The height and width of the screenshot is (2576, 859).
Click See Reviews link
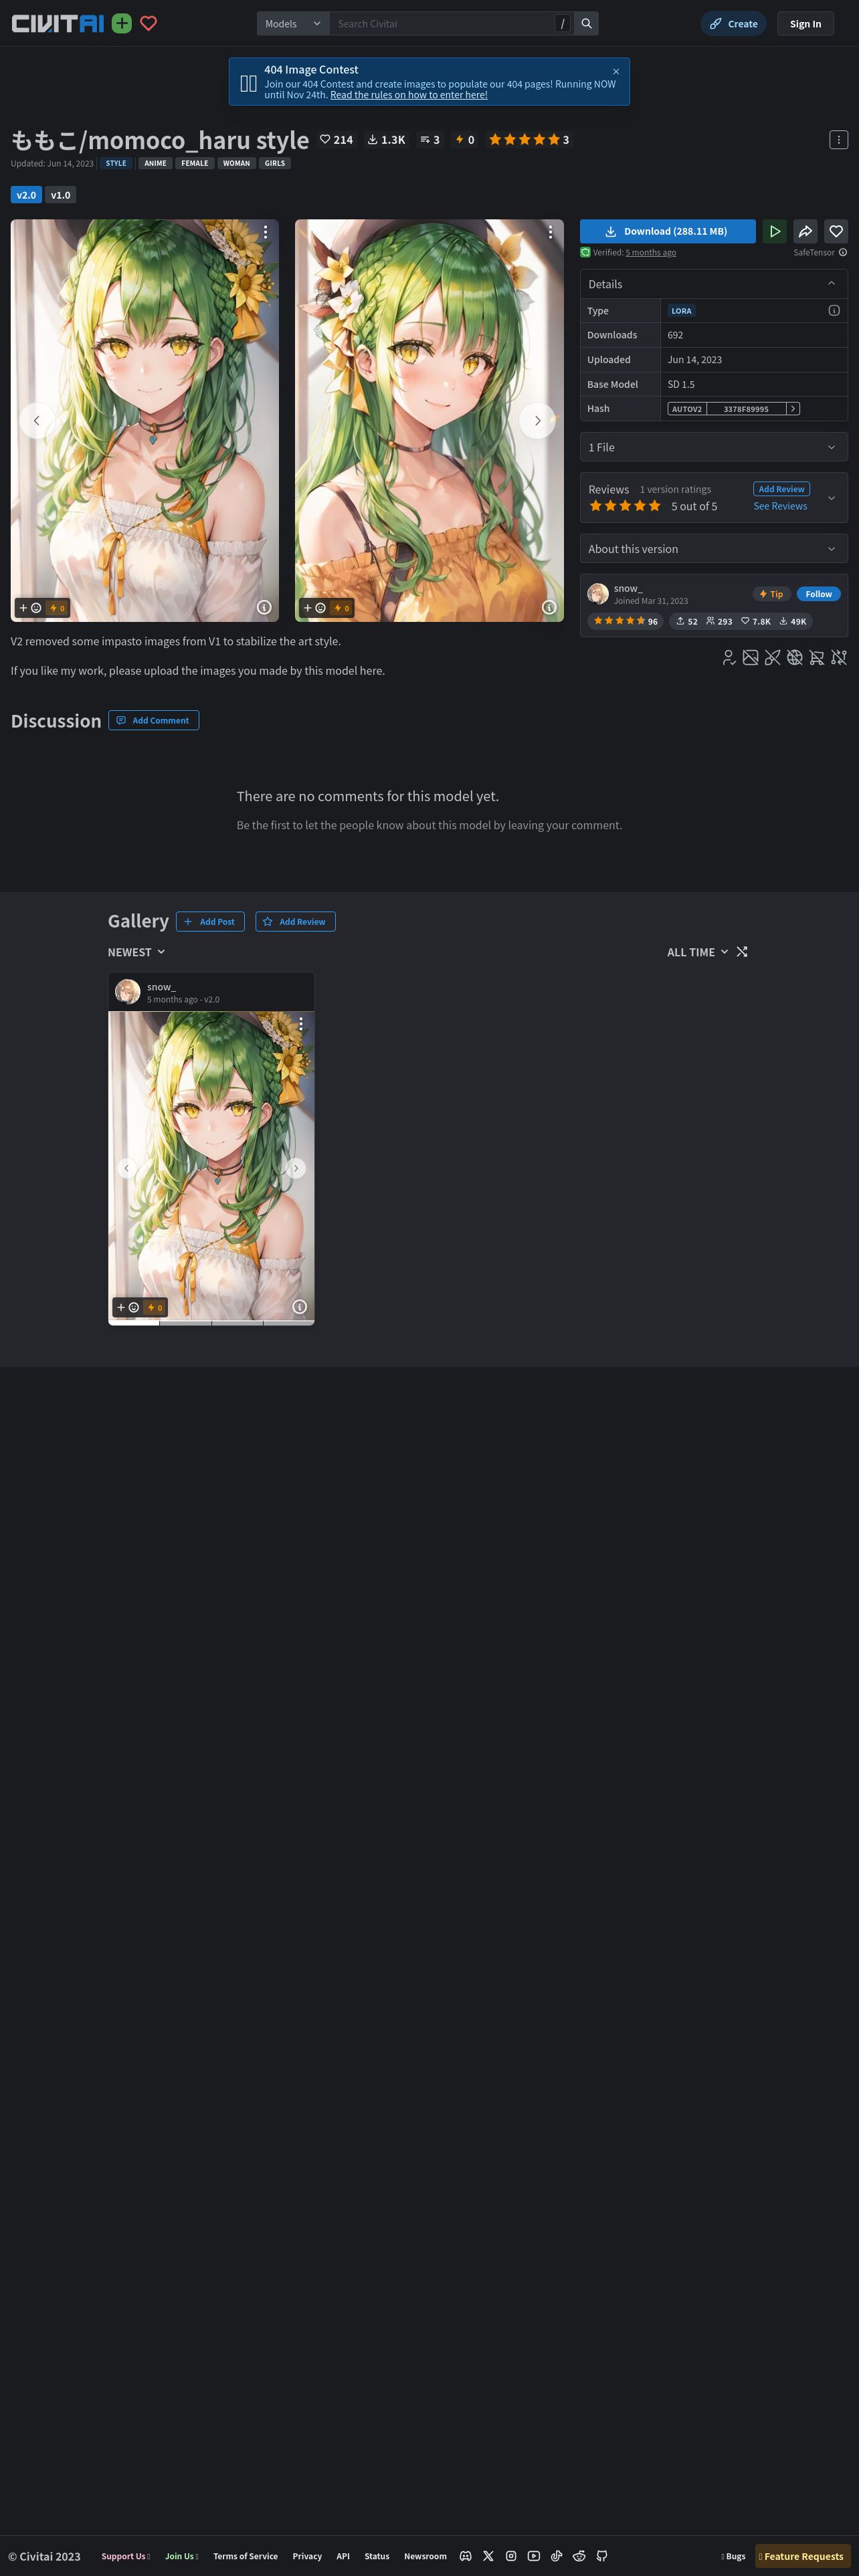point(780,506)
